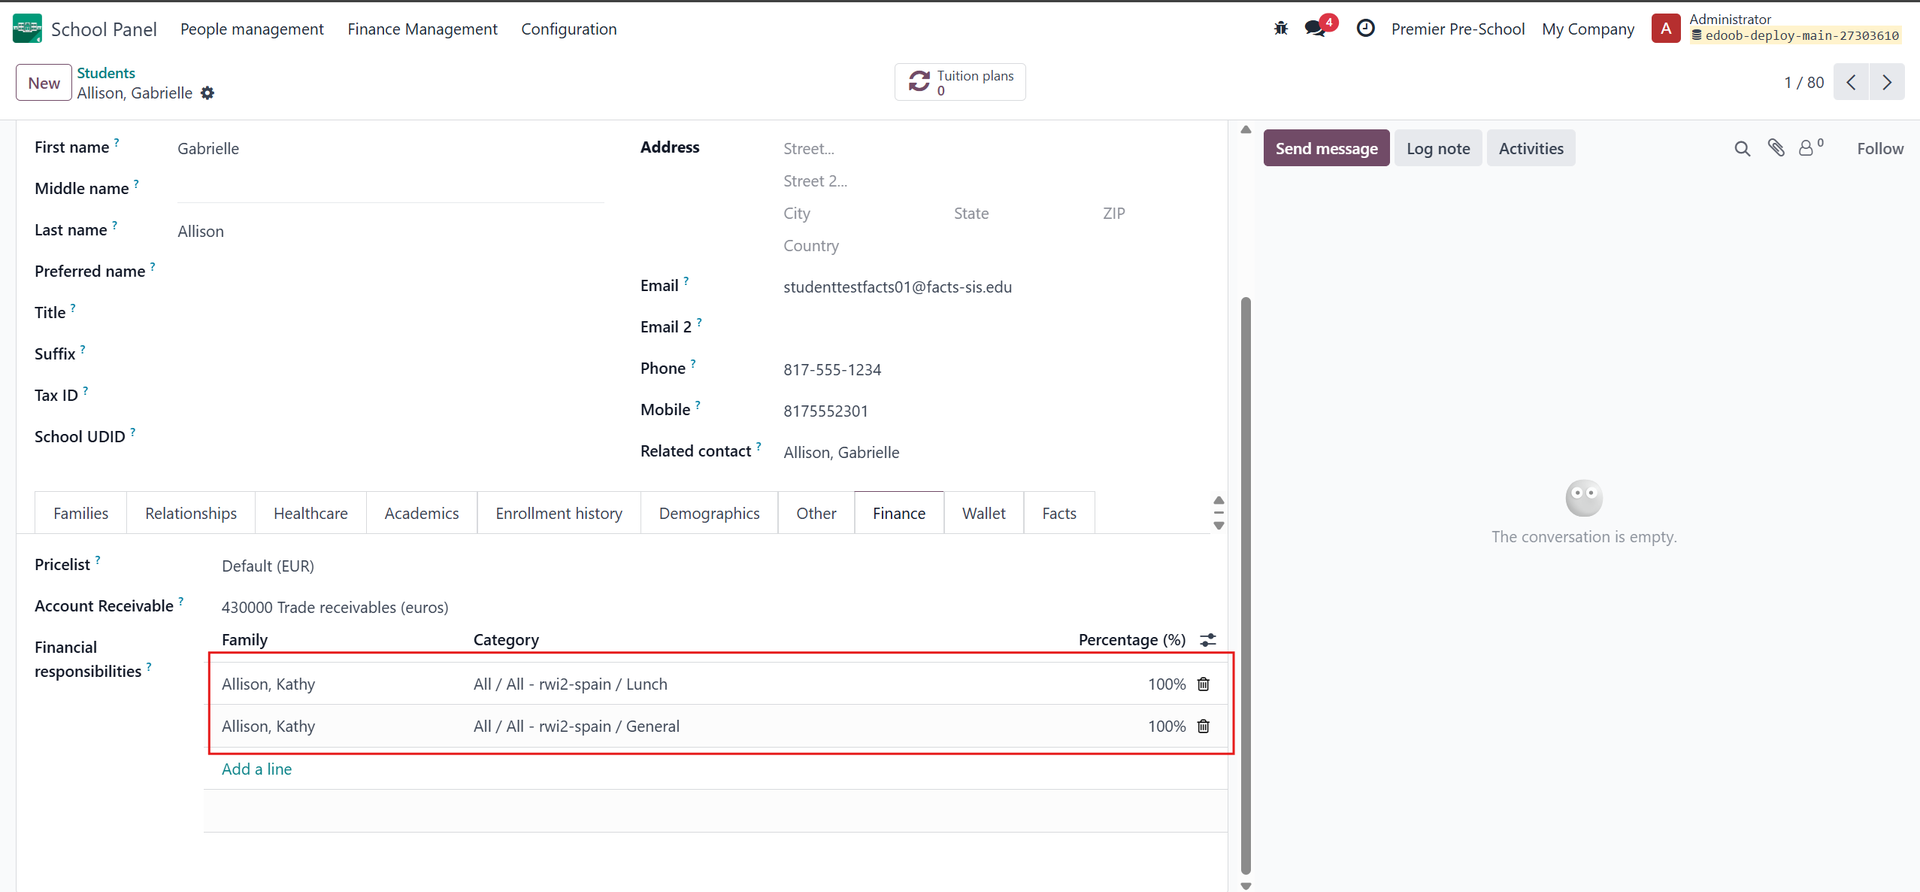1920x892 pixels.
Task: Go to next student record
Action: tap(1887, 83)
